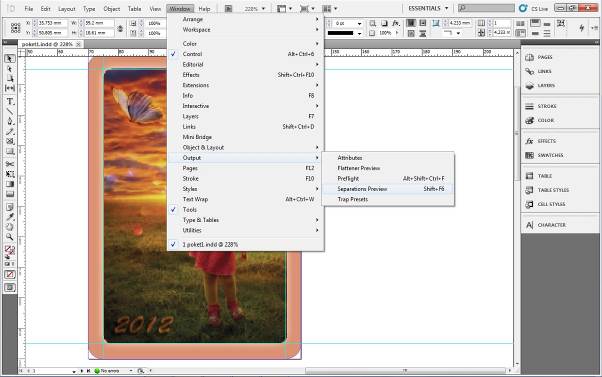Select the Eyedropper tool
The width and height of the screenshot is (602, 377).
coord(10,217)
